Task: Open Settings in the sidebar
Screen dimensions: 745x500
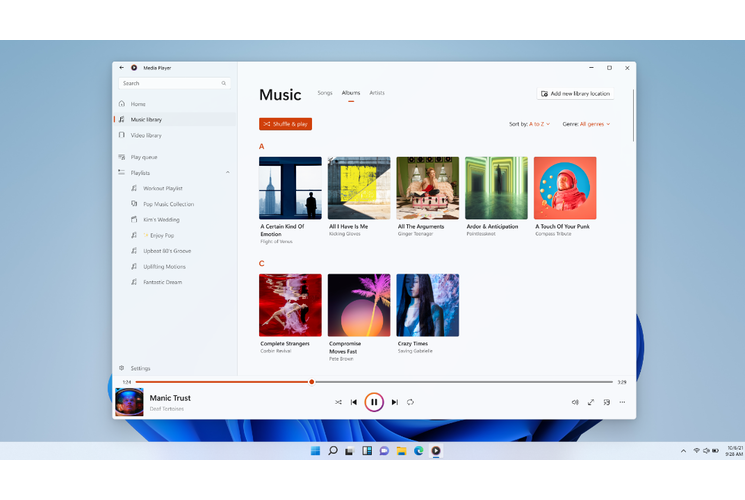Action: pos(175,368)
